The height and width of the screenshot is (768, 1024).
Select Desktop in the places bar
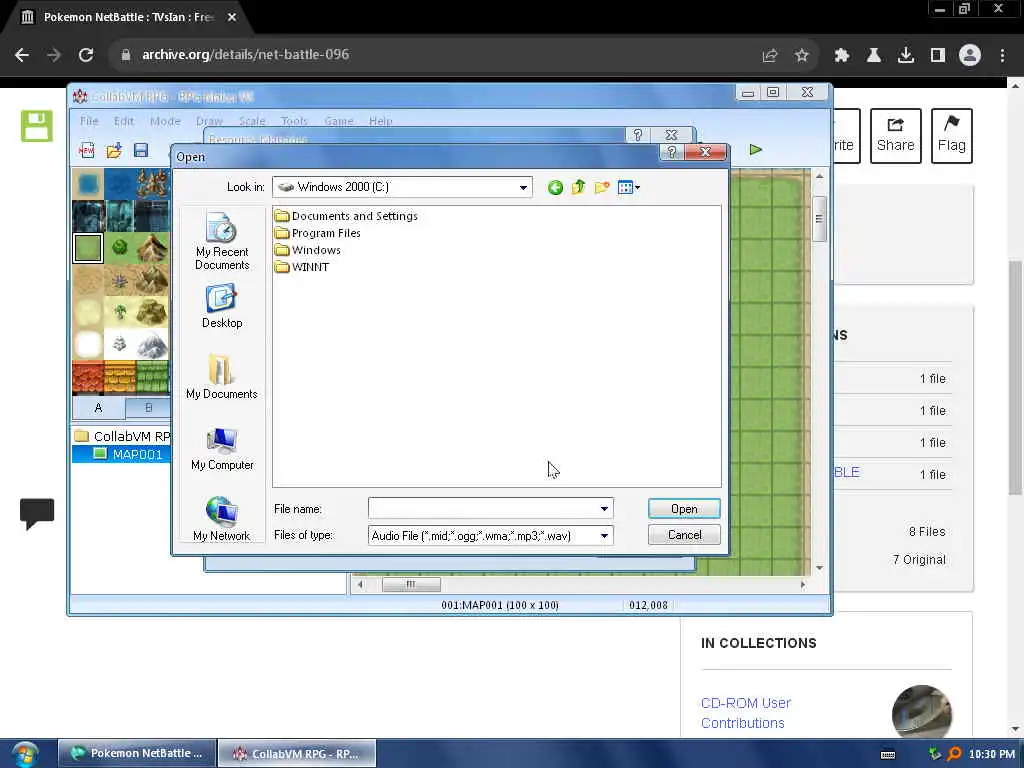click(222, 306)
